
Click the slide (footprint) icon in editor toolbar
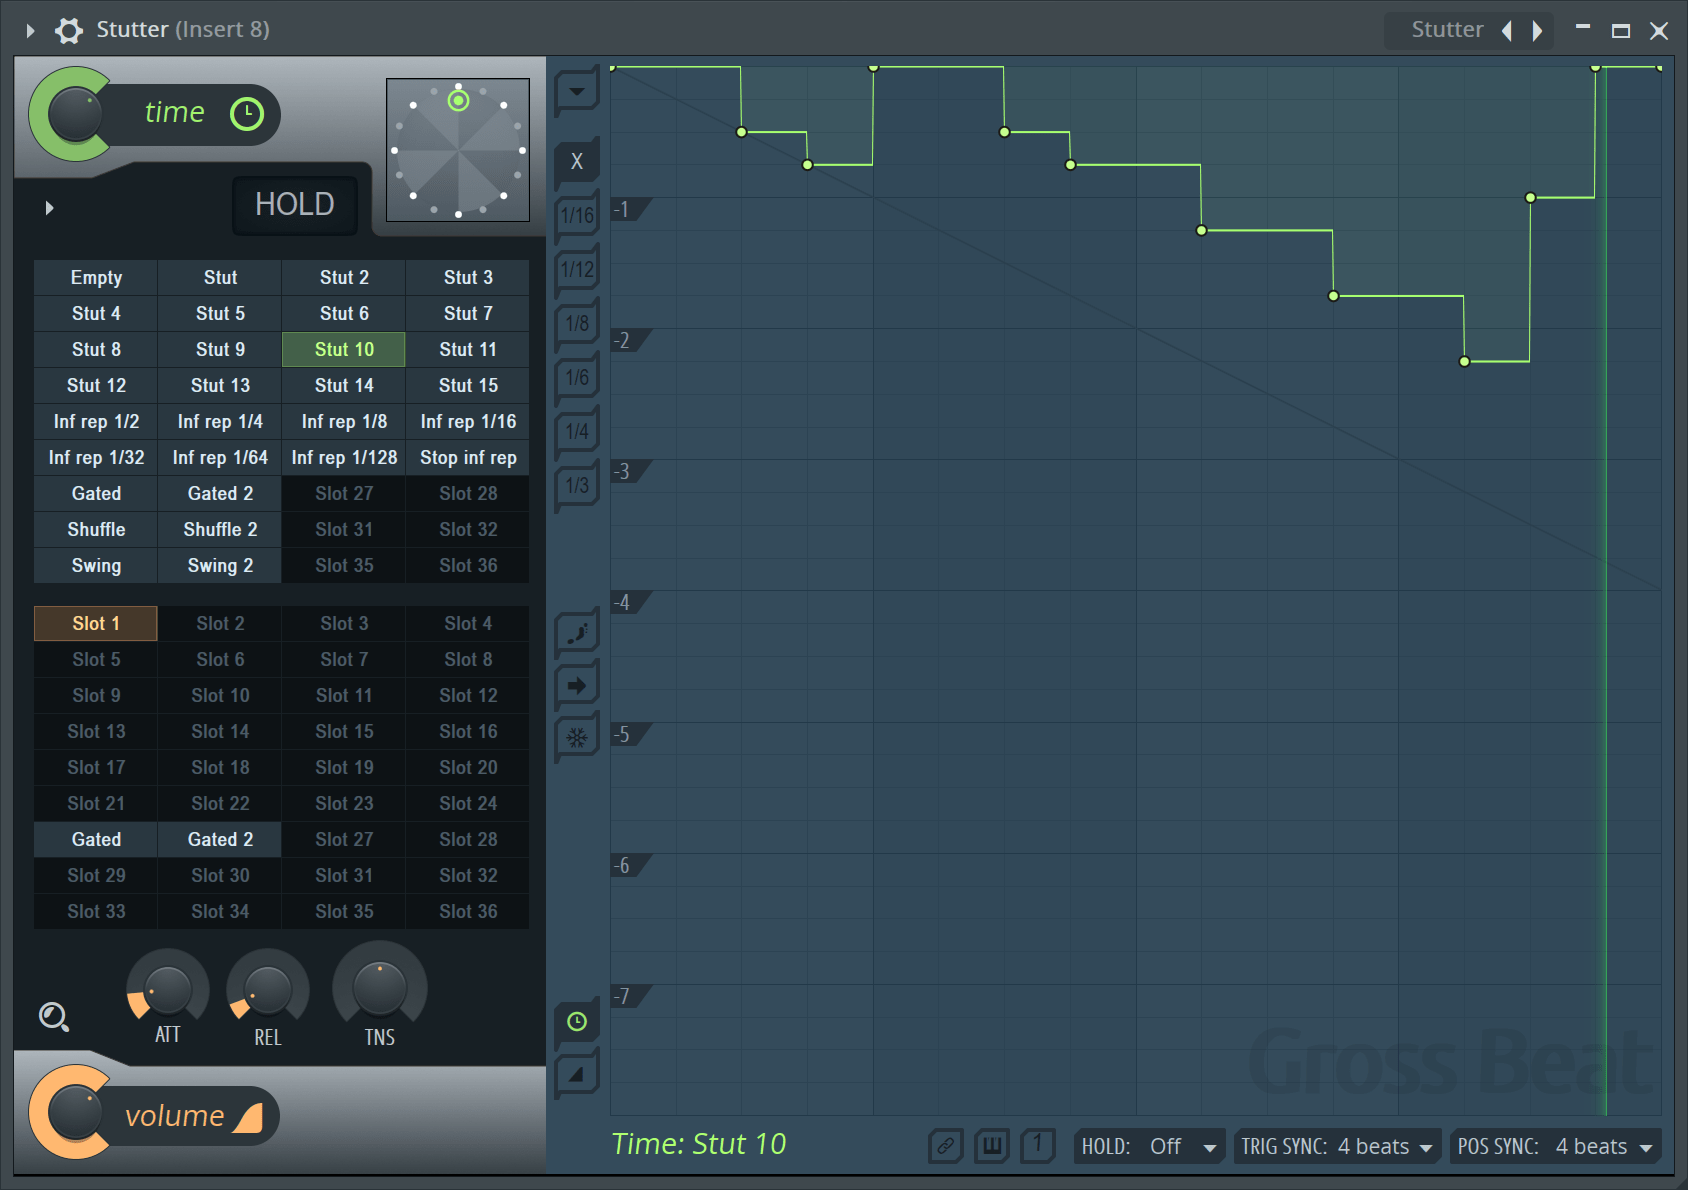(577, 633)
